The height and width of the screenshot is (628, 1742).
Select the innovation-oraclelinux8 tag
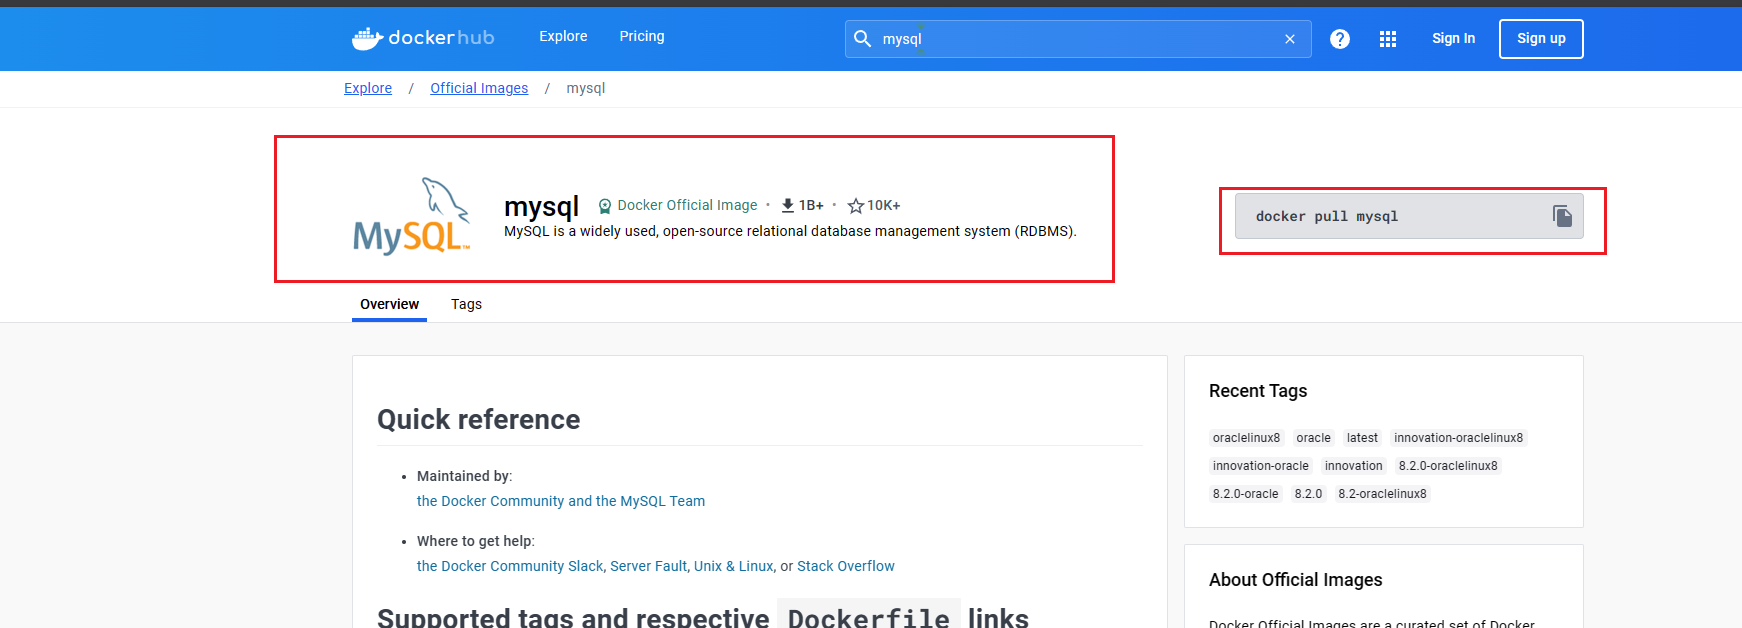[x=1458, y=438]
